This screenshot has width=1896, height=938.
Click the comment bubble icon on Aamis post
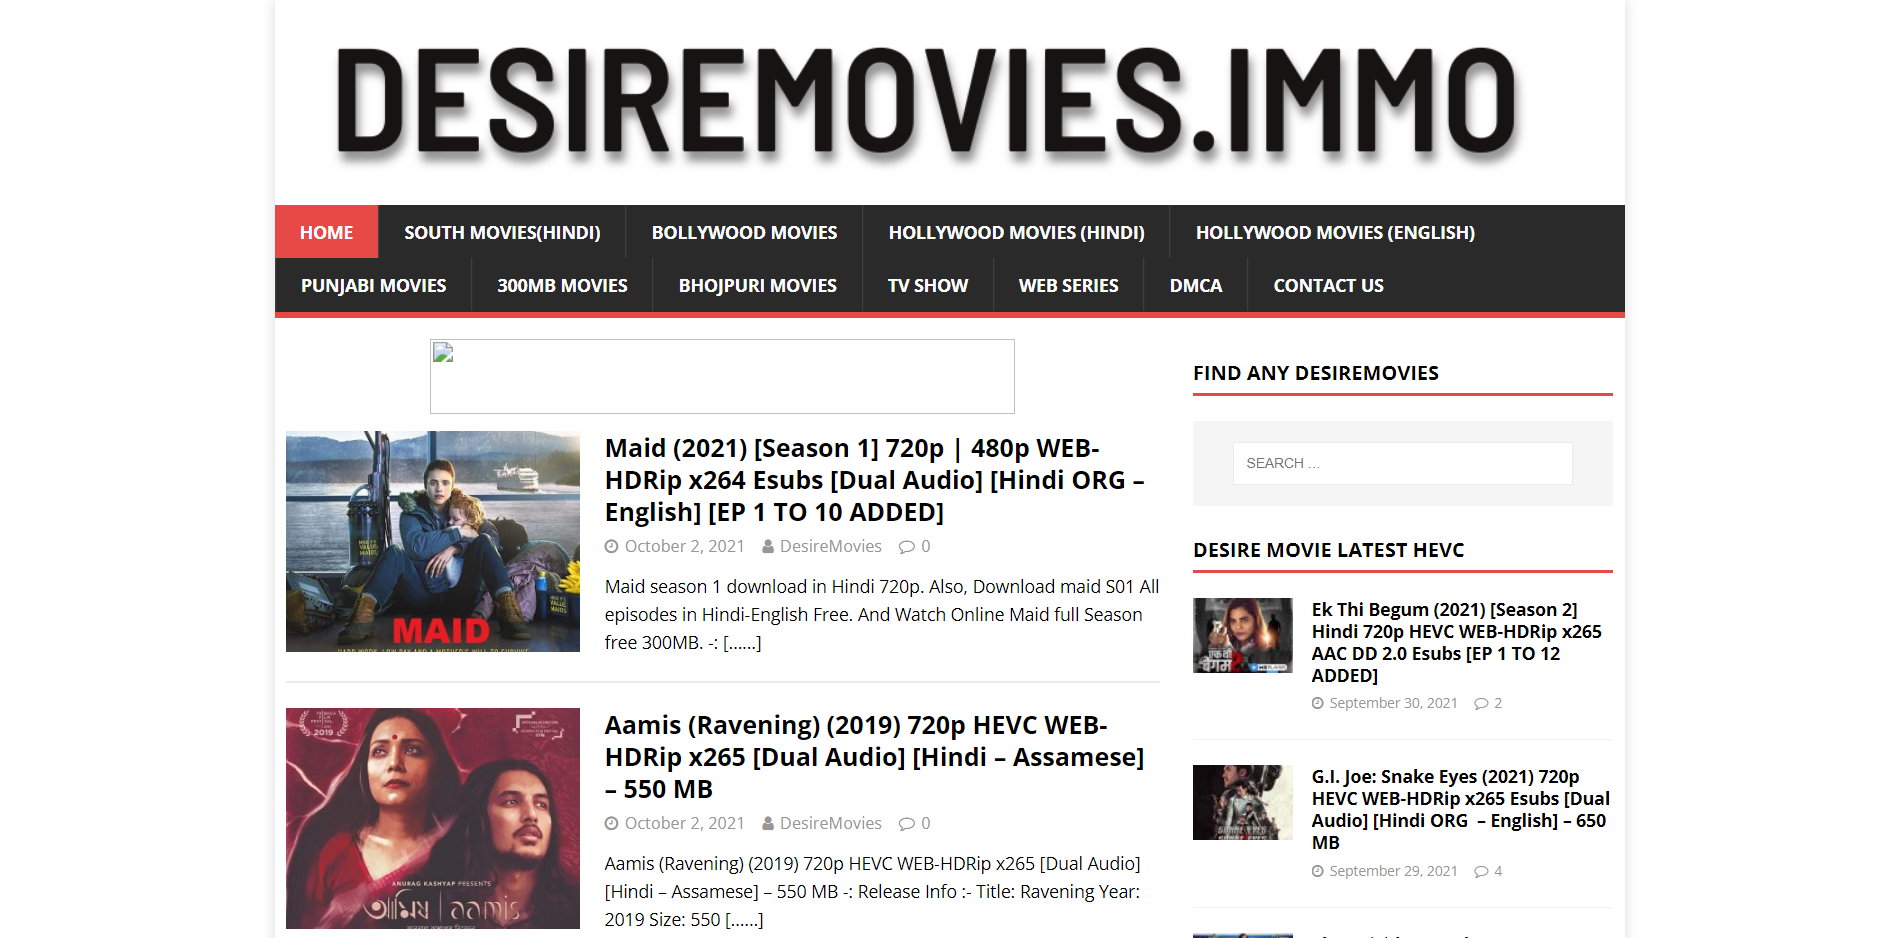coord(908,823)
